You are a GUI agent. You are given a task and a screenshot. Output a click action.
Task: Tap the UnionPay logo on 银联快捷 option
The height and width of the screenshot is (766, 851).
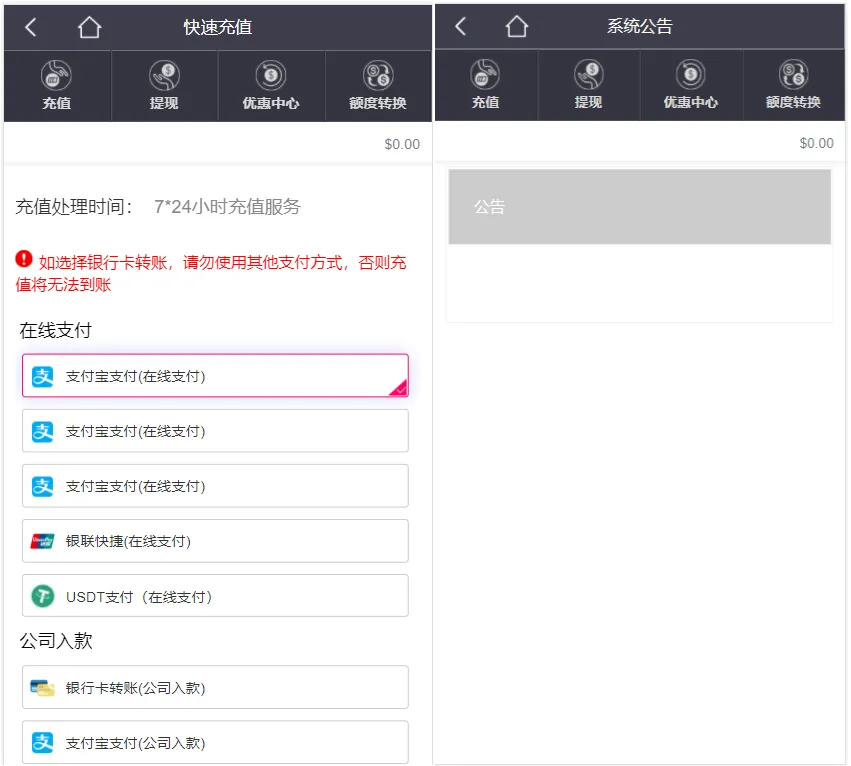pos(41,541)
